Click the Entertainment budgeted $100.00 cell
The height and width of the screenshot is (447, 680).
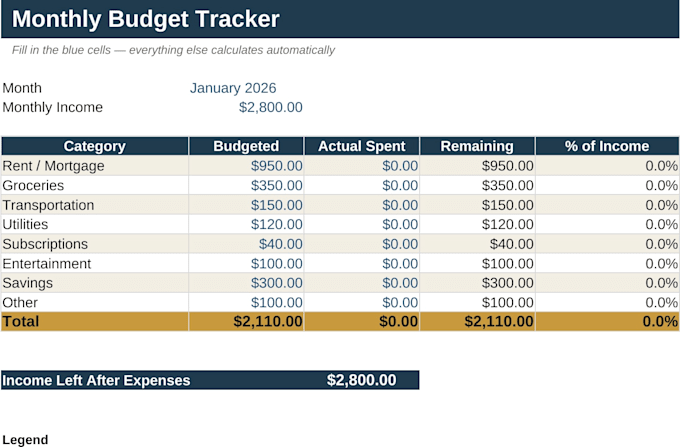pos(246,263)
